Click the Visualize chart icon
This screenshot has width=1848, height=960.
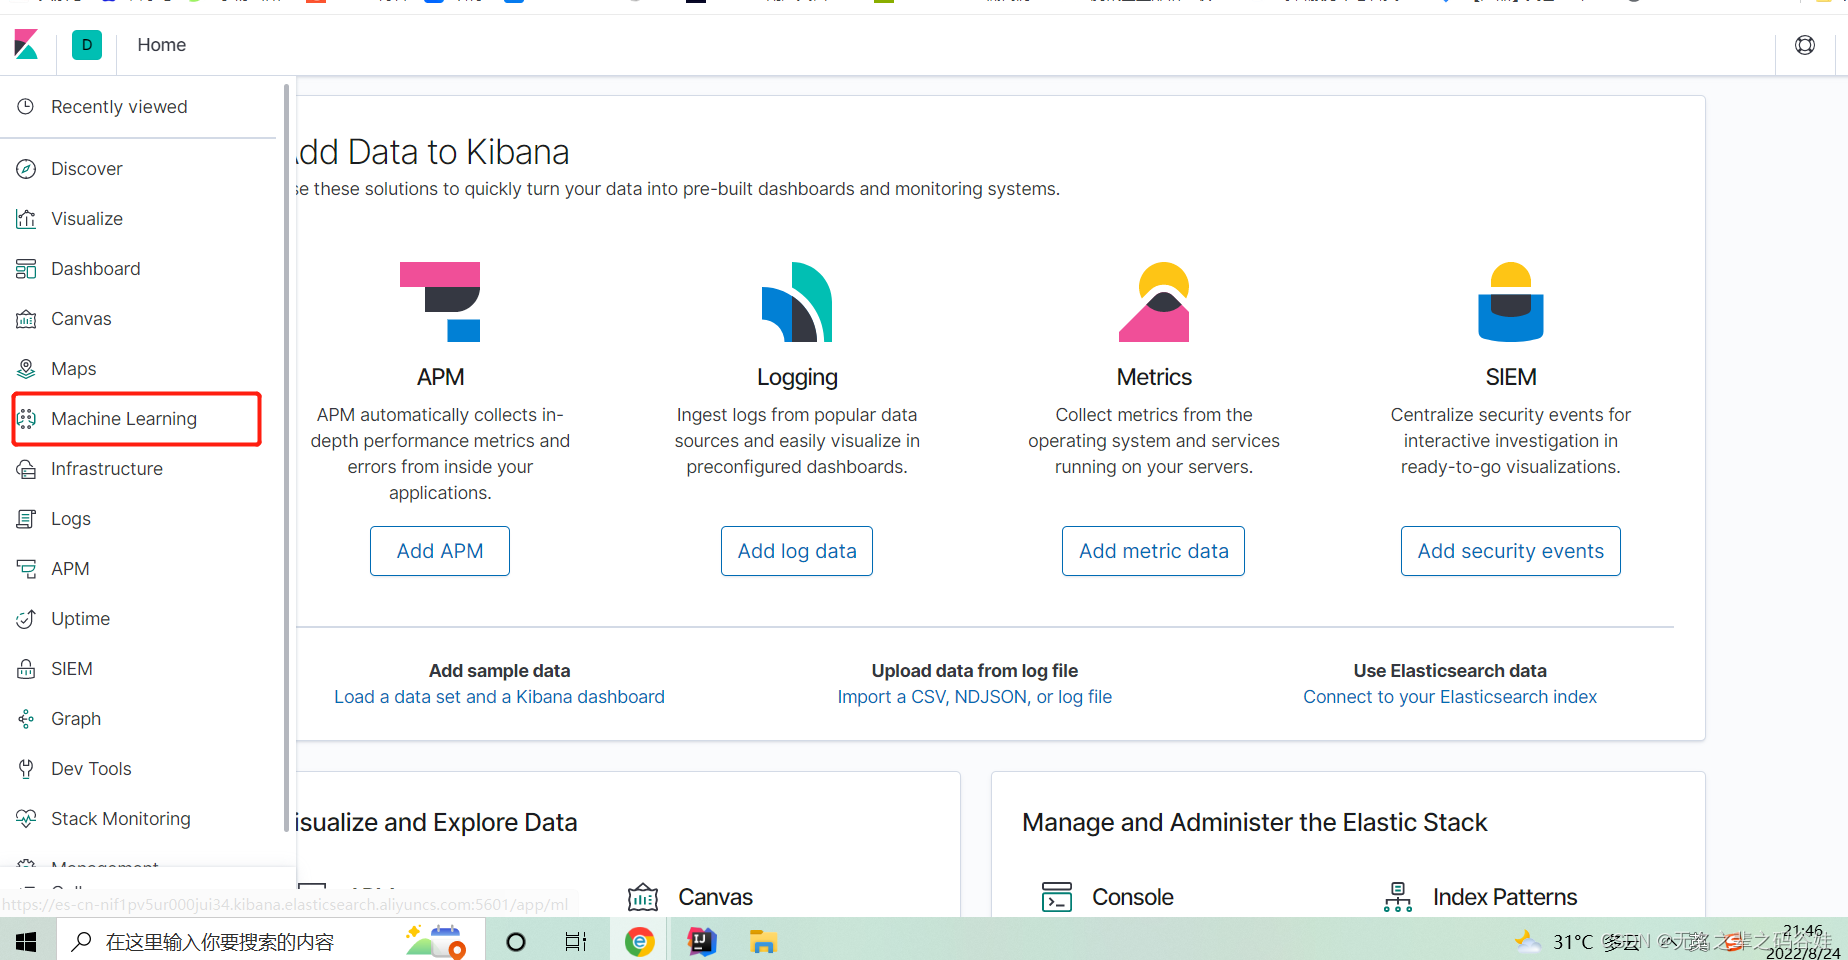[x=26, y=219]
